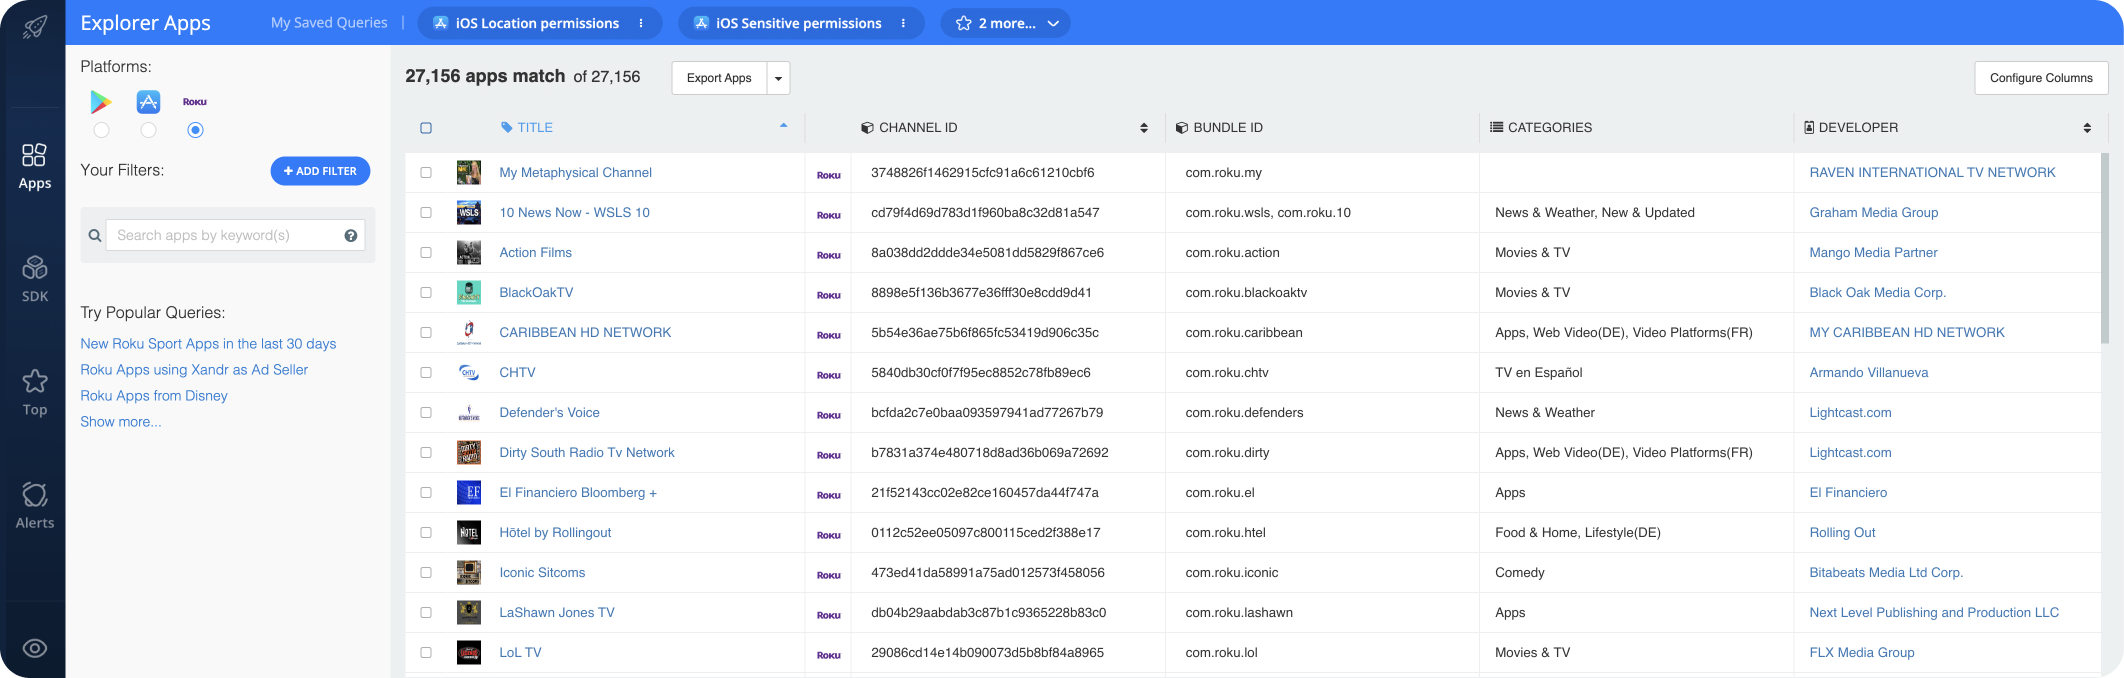
Task: Check the Hōtel by Rollingout row checkbox
Action: click(426, 532)
